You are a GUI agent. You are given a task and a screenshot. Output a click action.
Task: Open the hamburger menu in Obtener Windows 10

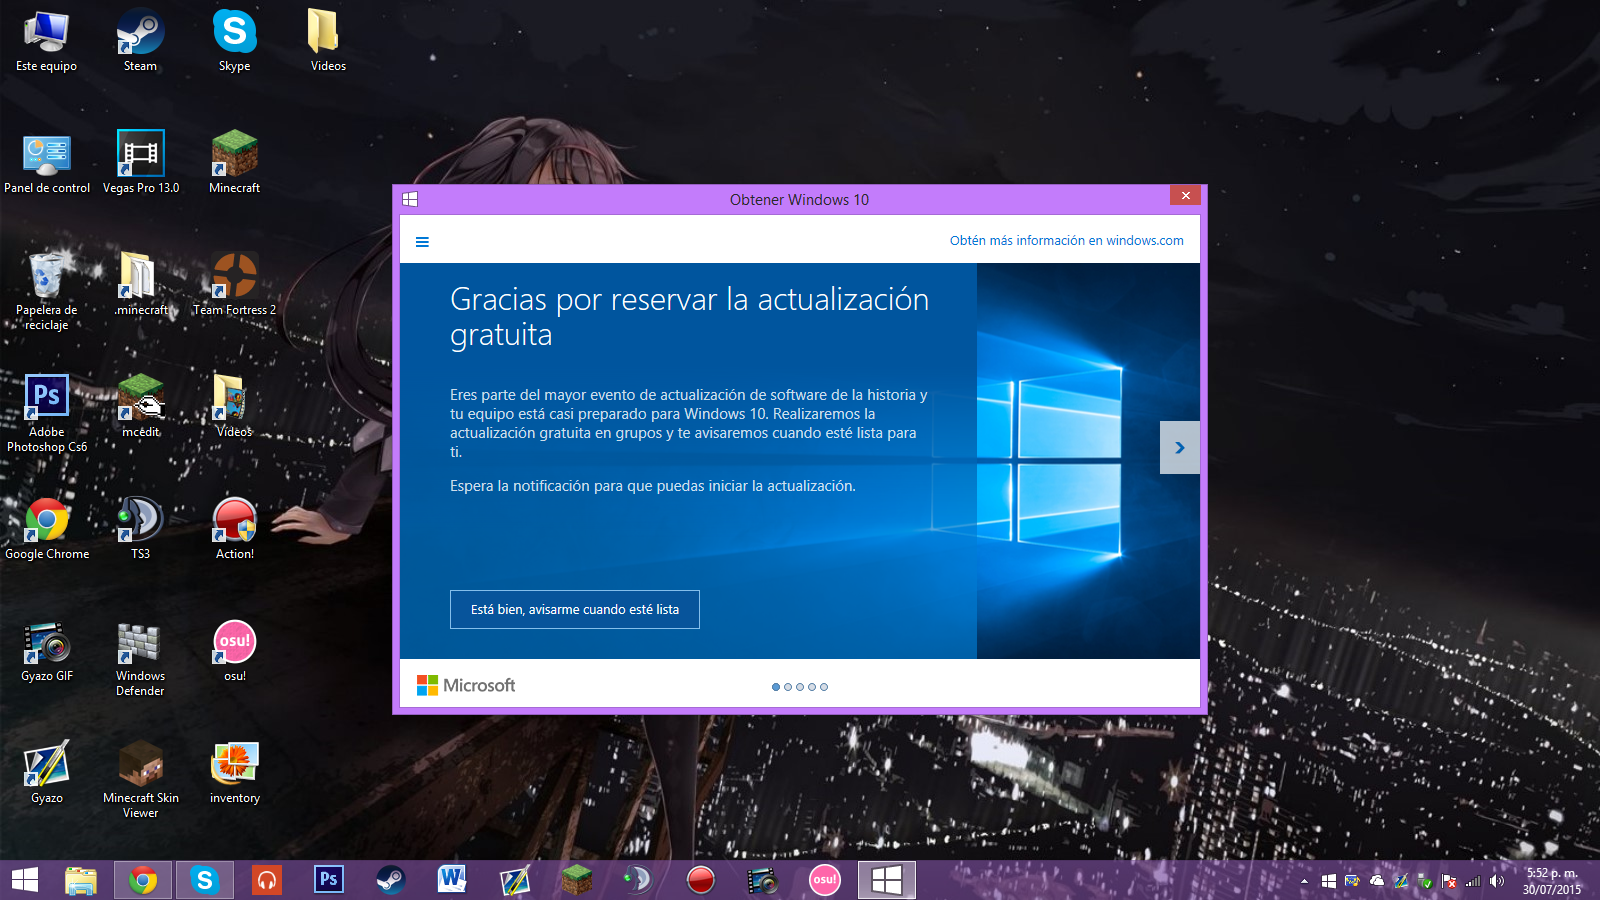click(422, 242)
